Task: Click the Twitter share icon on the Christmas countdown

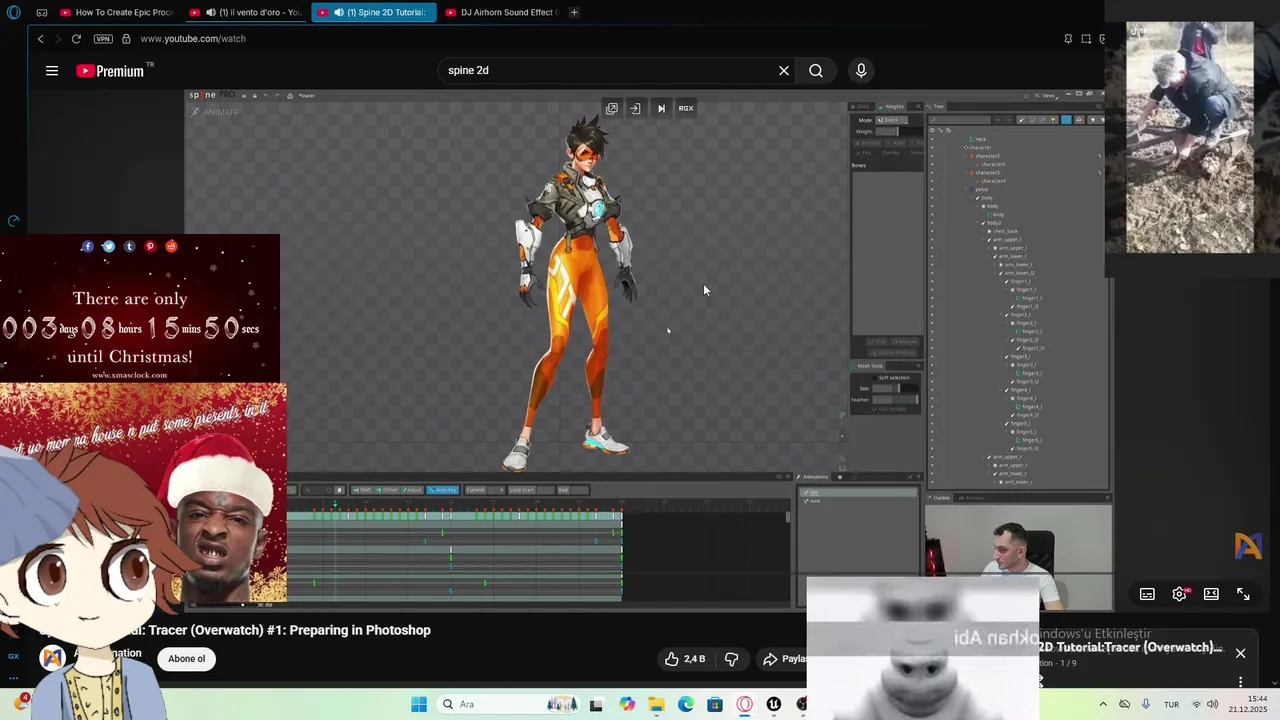Action: (109, 246)
